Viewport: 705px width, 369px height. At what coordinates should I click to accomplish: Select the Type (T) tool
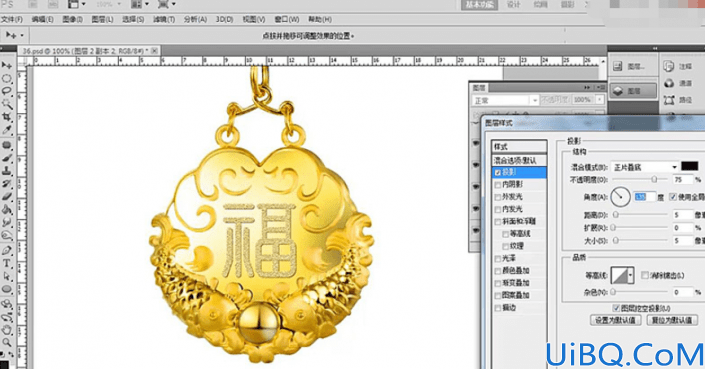click(6, 264)
